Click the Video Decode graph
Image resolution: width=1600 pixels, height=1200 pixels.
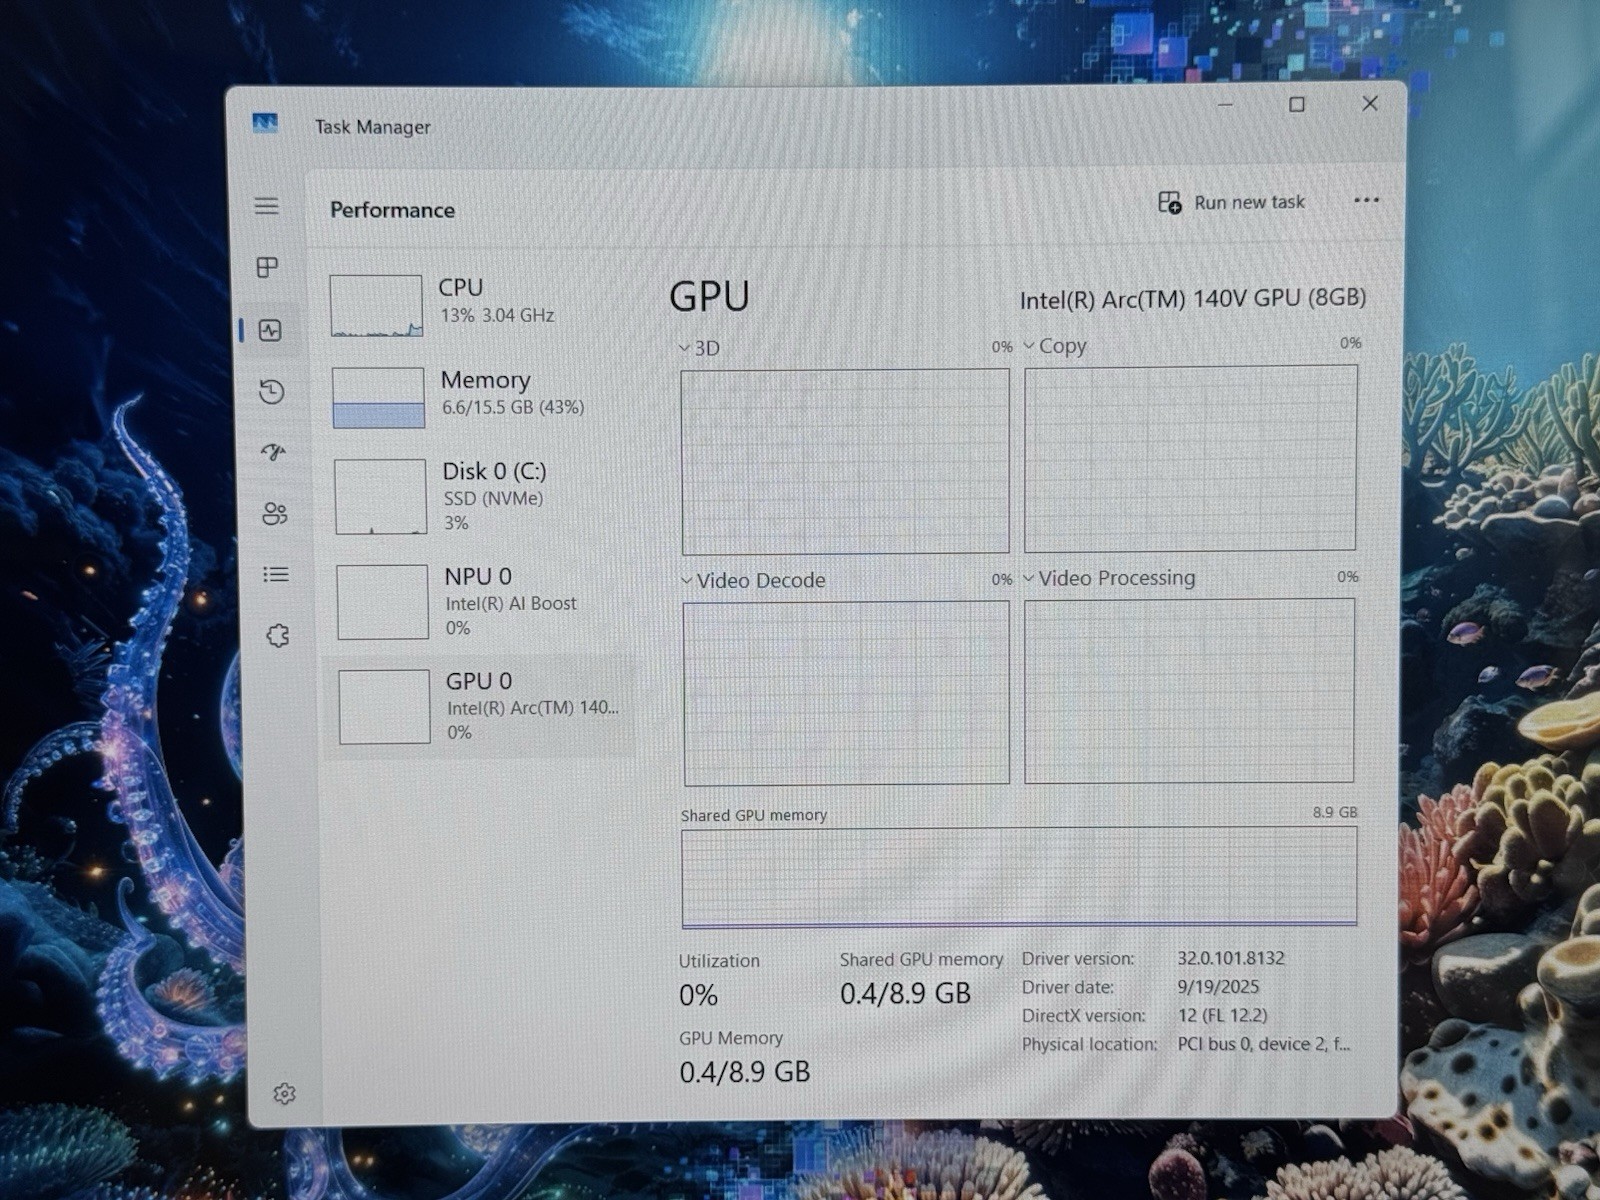(x=847, y=694)
